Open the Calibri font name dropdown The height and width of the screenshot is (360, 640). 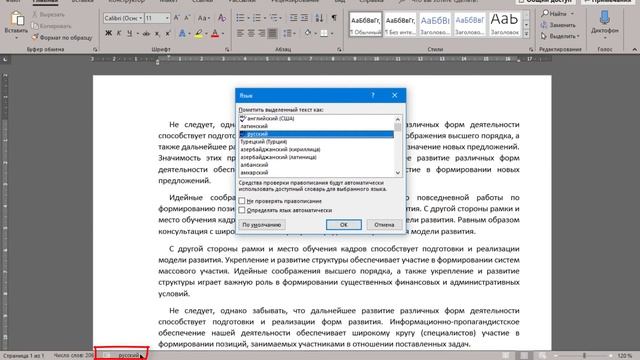tap(140, 18)
